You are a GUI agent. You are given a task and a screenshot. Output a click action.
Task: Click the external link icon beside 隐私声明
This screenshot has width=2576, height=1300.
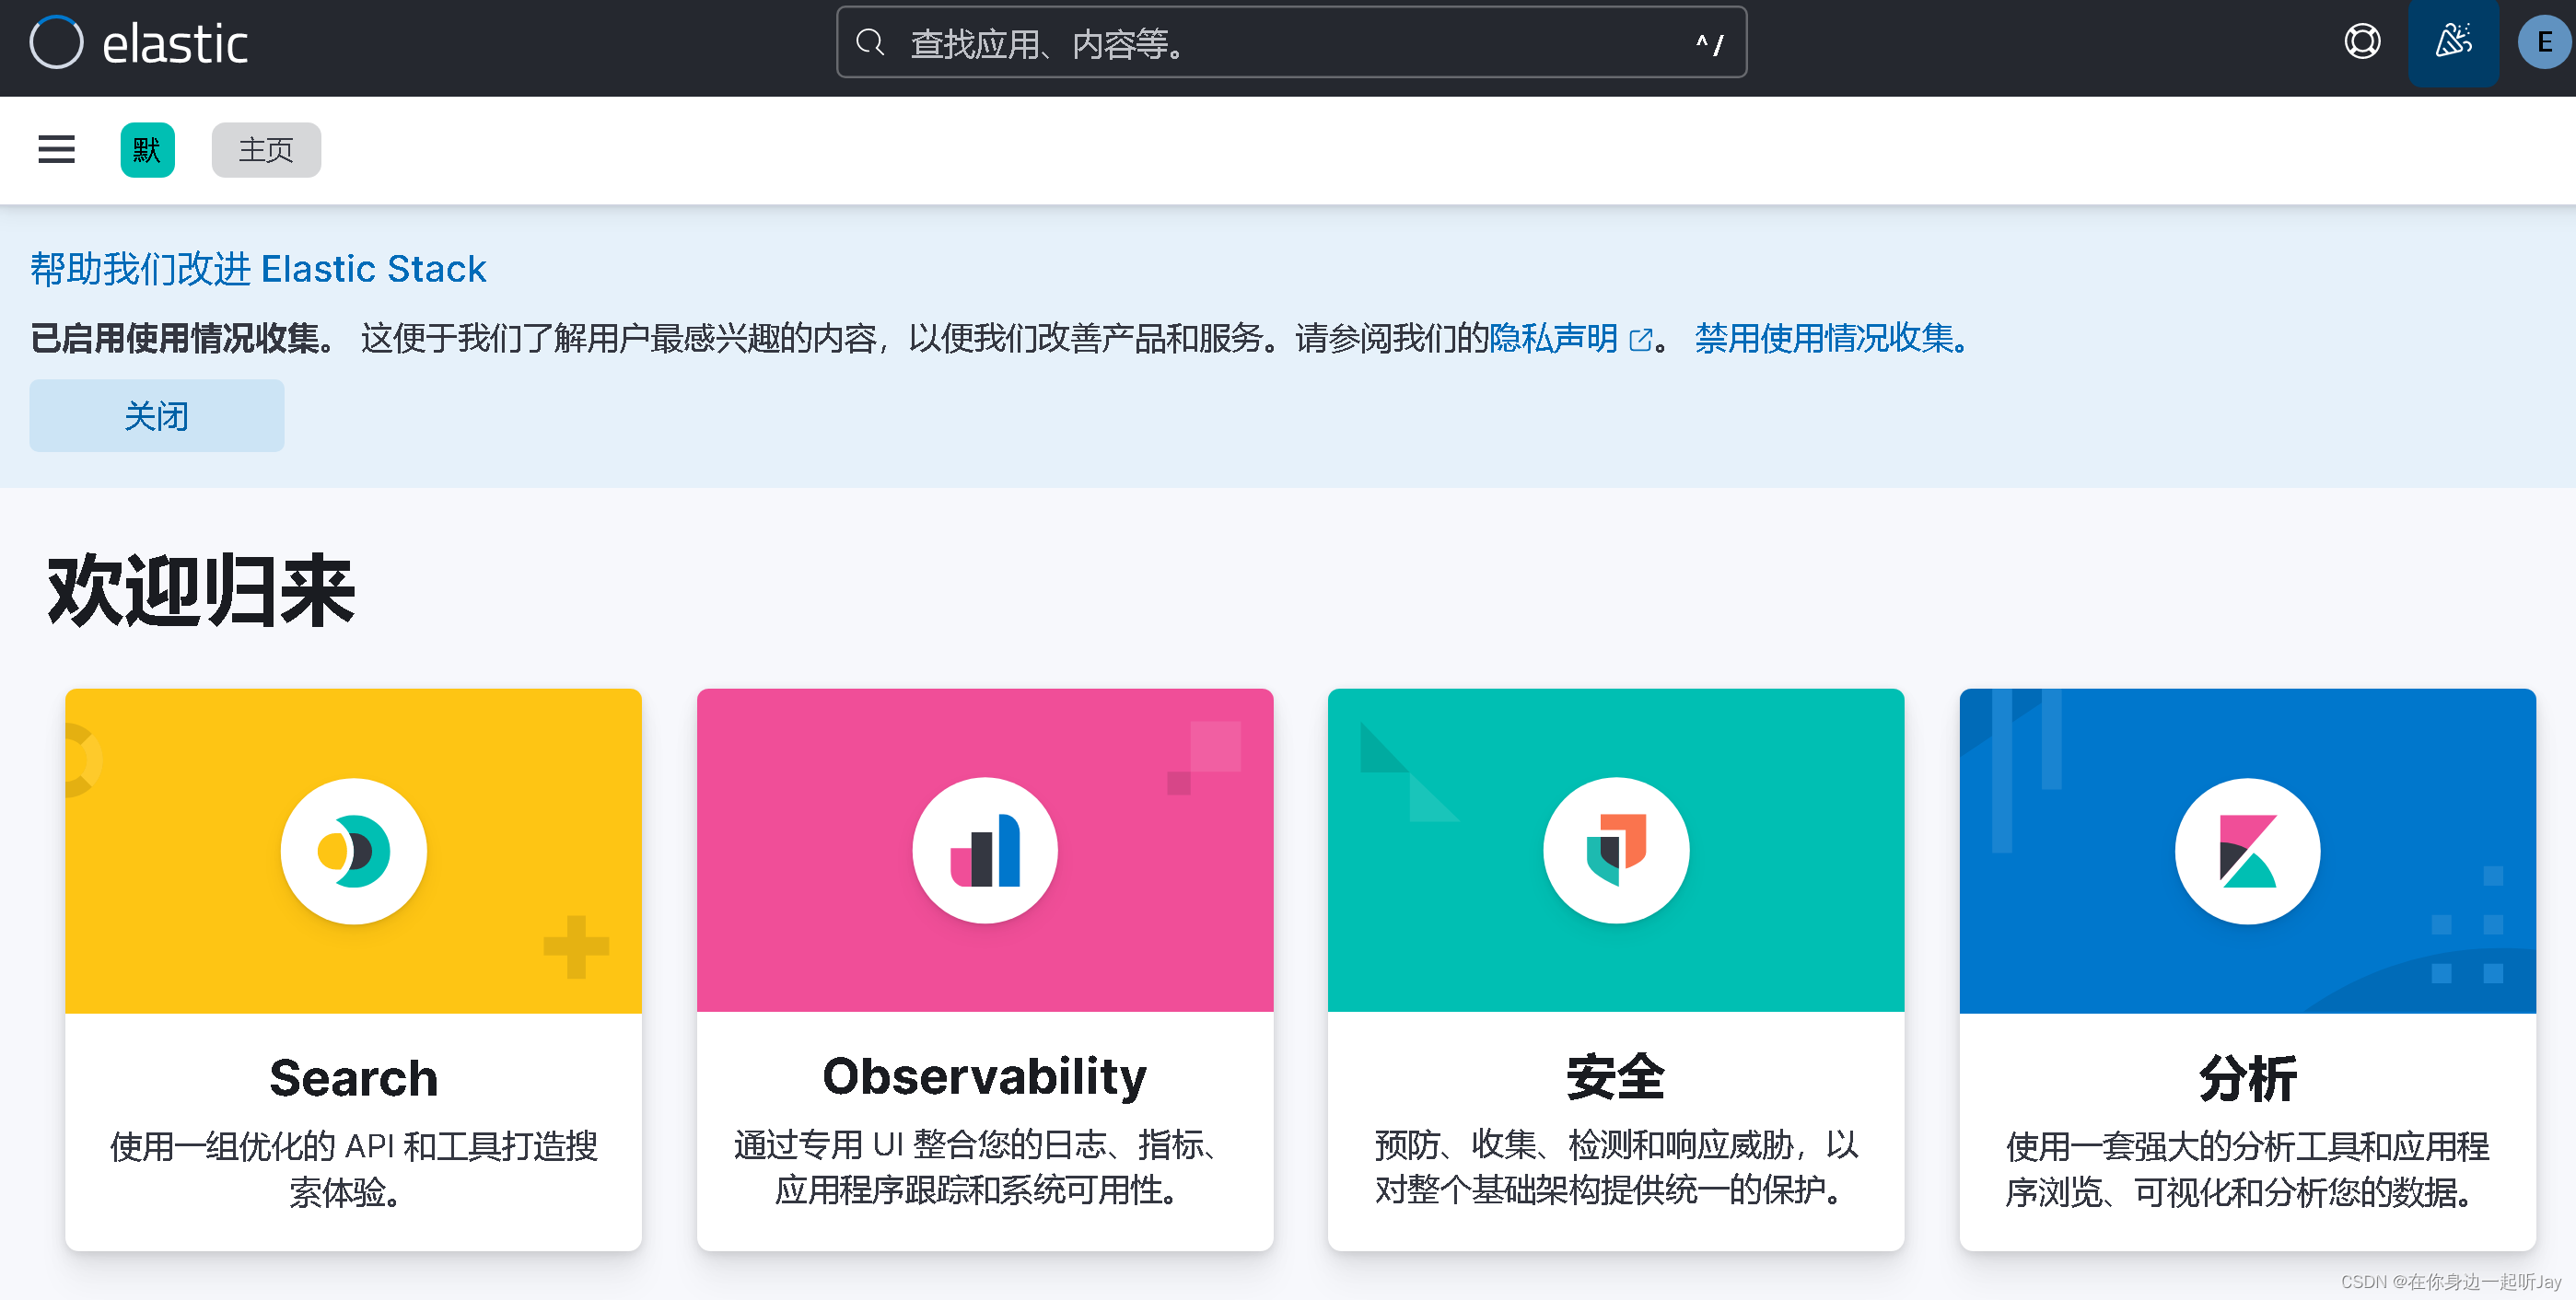pos(1640,340)
